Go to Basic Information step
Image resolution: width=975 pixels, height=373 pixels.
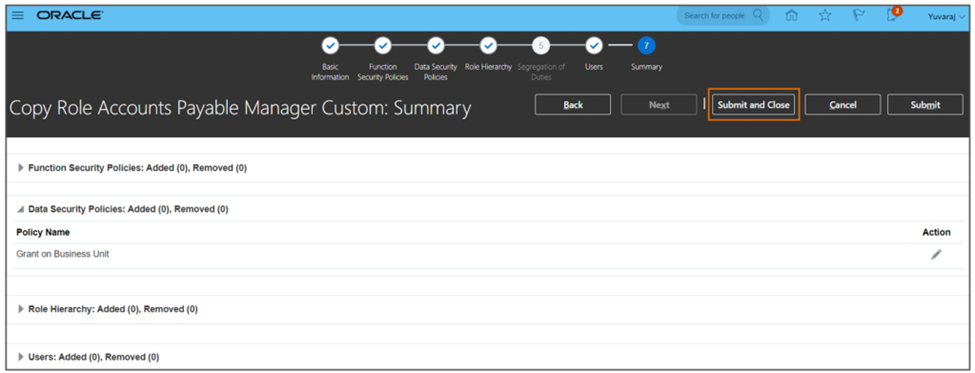tap(330, 45)
